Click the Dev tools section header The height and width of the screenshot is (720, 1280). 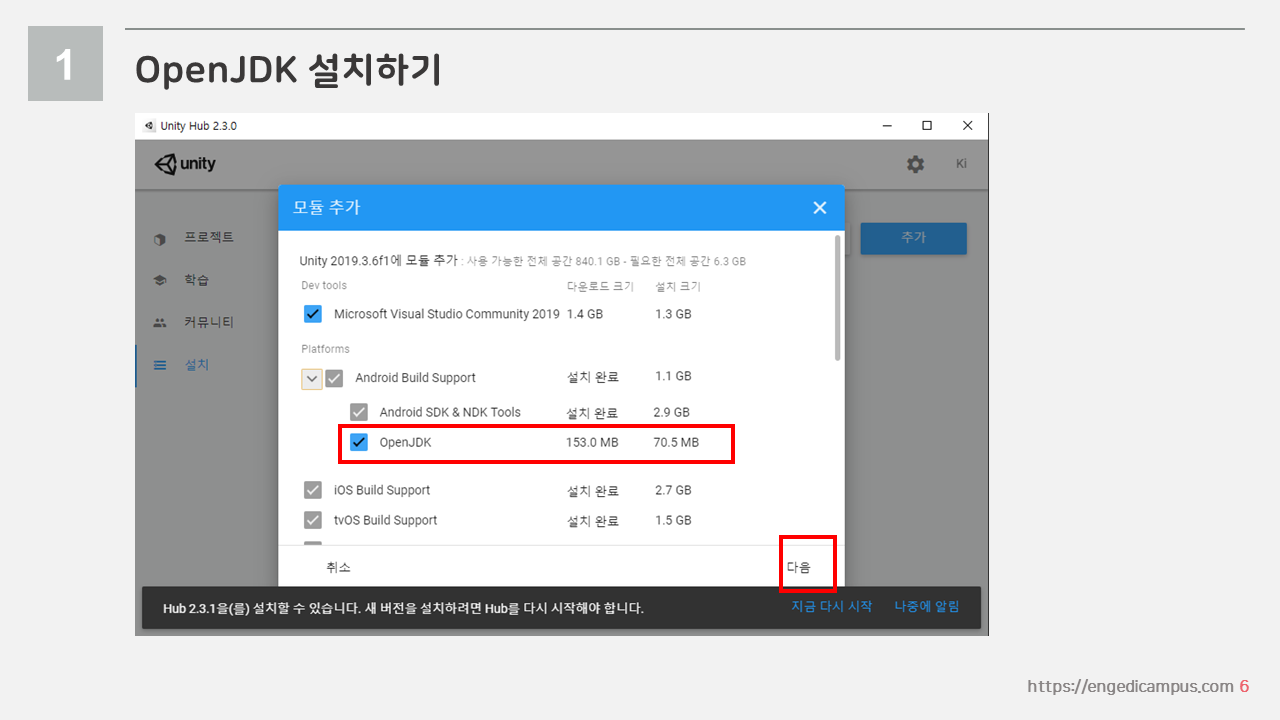(x=324, y=286)
